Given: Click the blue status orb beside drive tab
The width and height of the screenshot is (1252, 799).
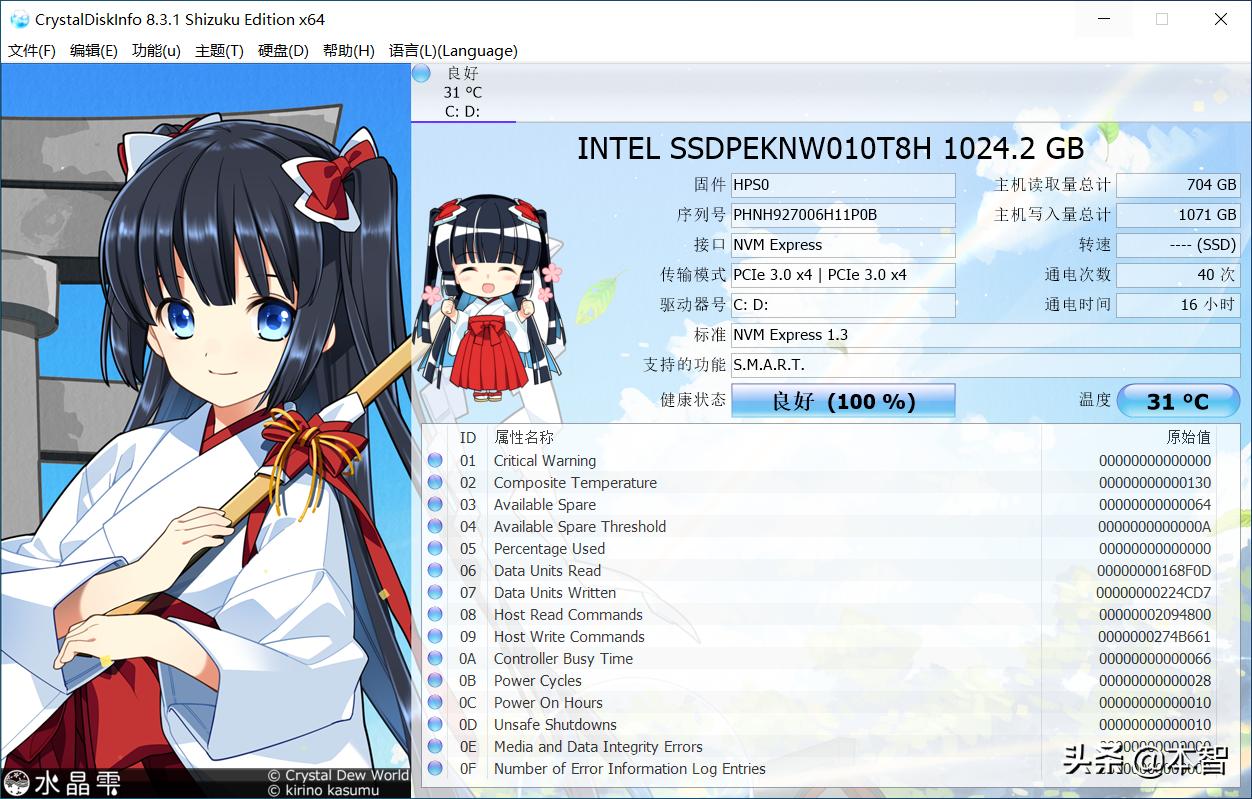Looking at the screenshot, I should (422, 73).
